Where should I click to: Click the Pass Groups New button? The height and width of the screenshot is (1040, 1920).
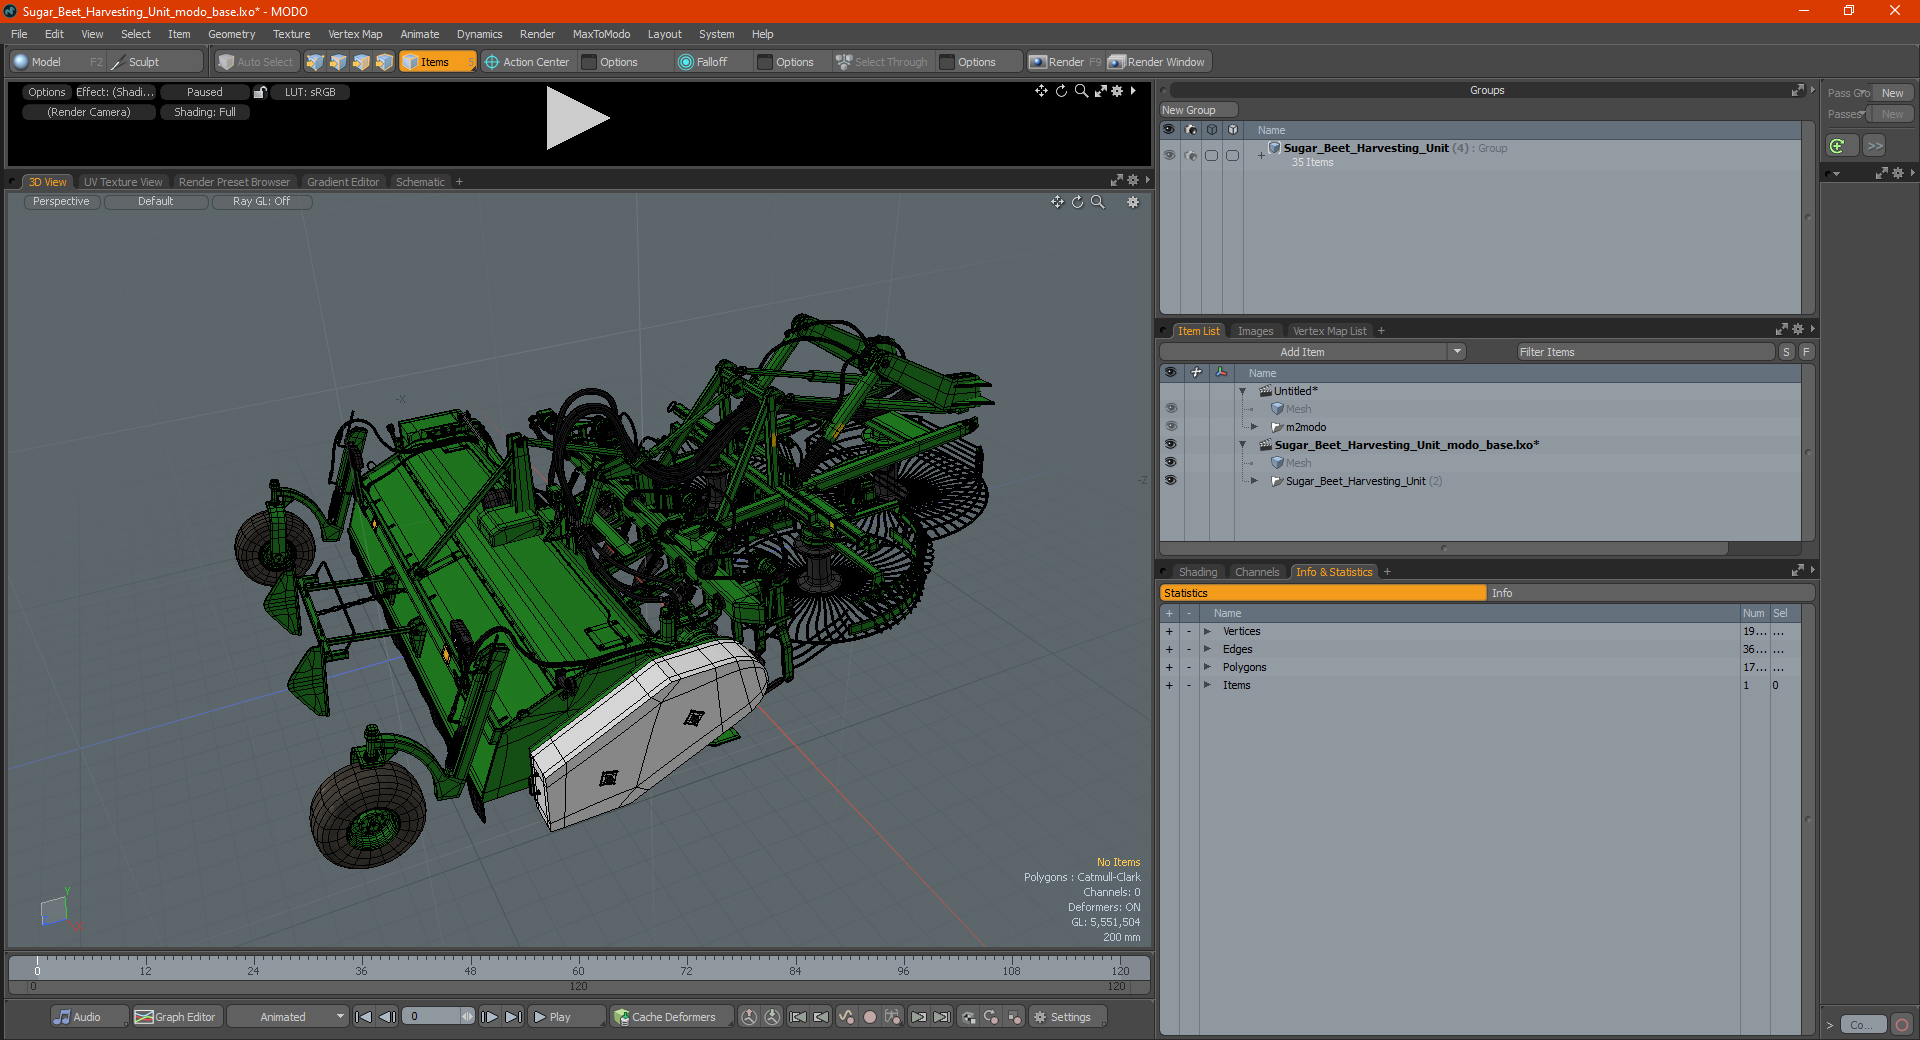[1892, 93]
